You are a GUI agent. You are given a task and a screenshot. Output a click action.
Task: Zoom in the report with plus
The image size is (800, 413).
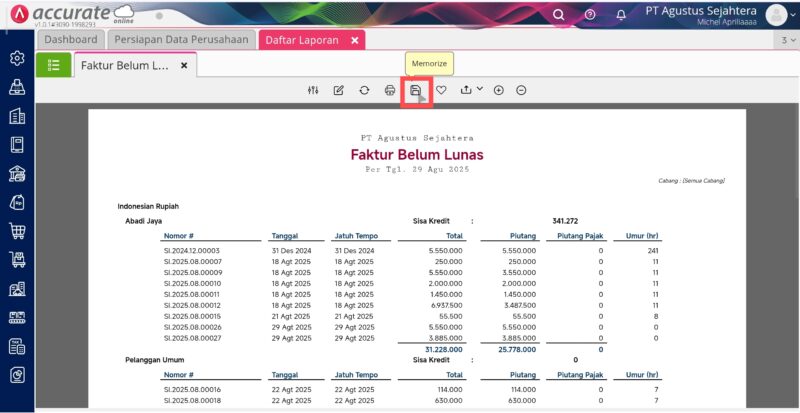pyautogui.click(x=498, y=90)
